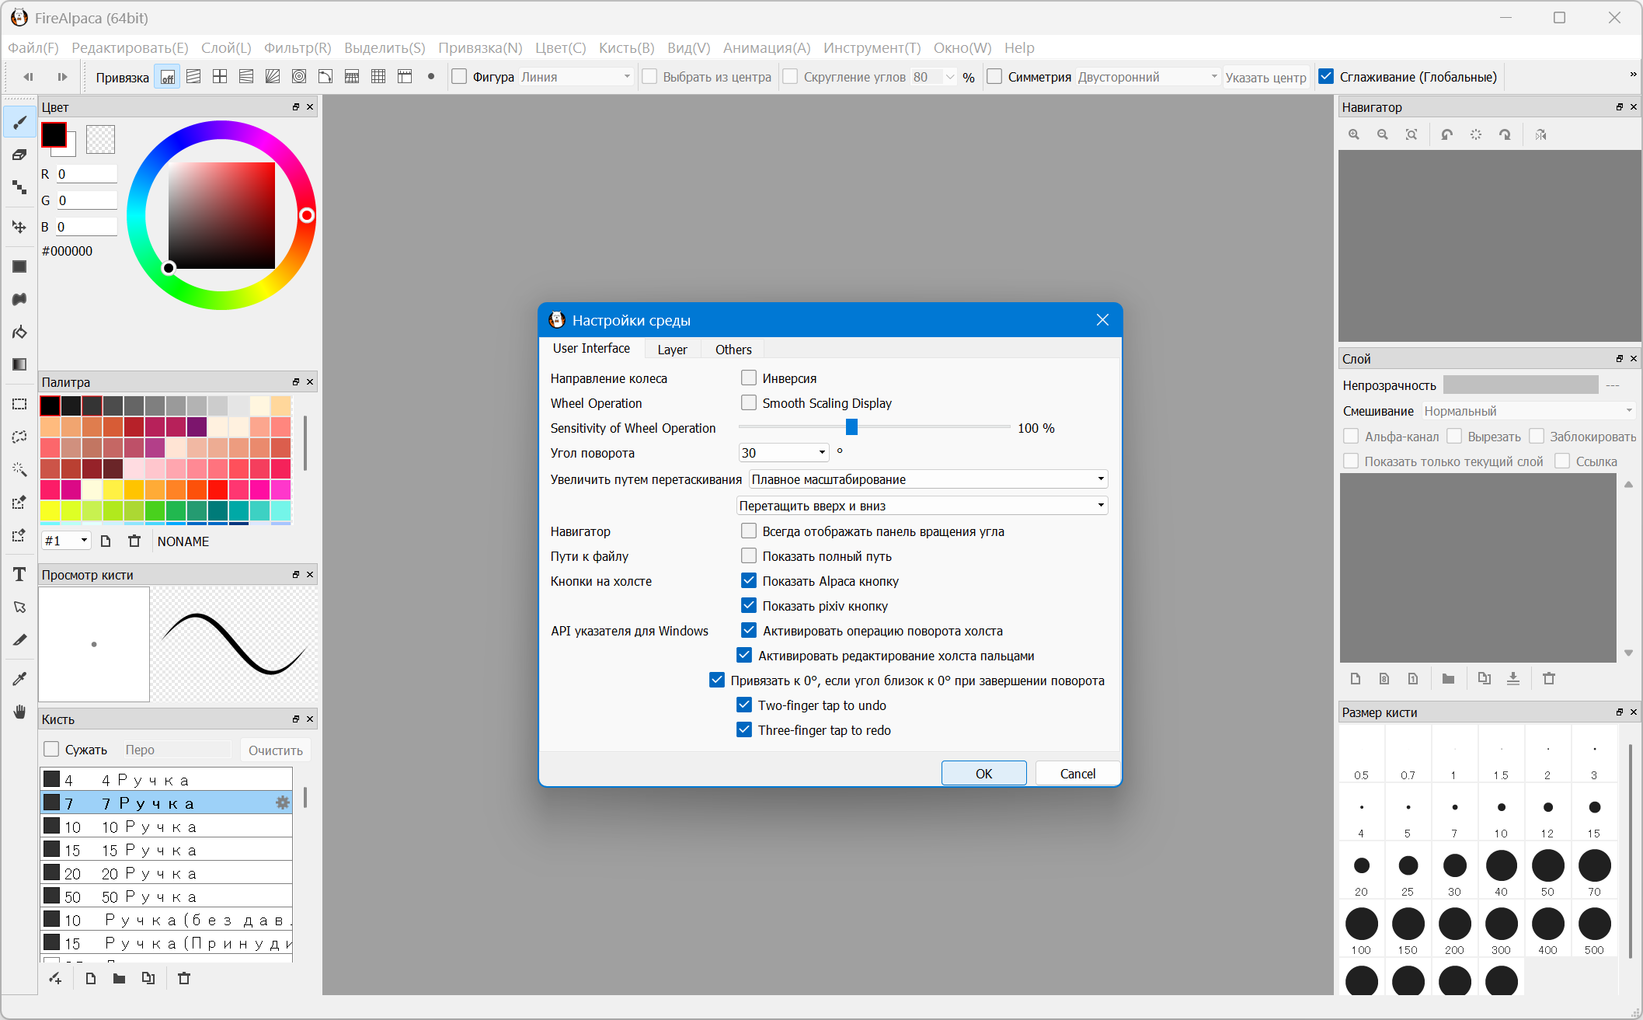The height and width of the screenshot is (1020, 1643).
Task: Select the Move tool
Action: [x=19, y=227]
